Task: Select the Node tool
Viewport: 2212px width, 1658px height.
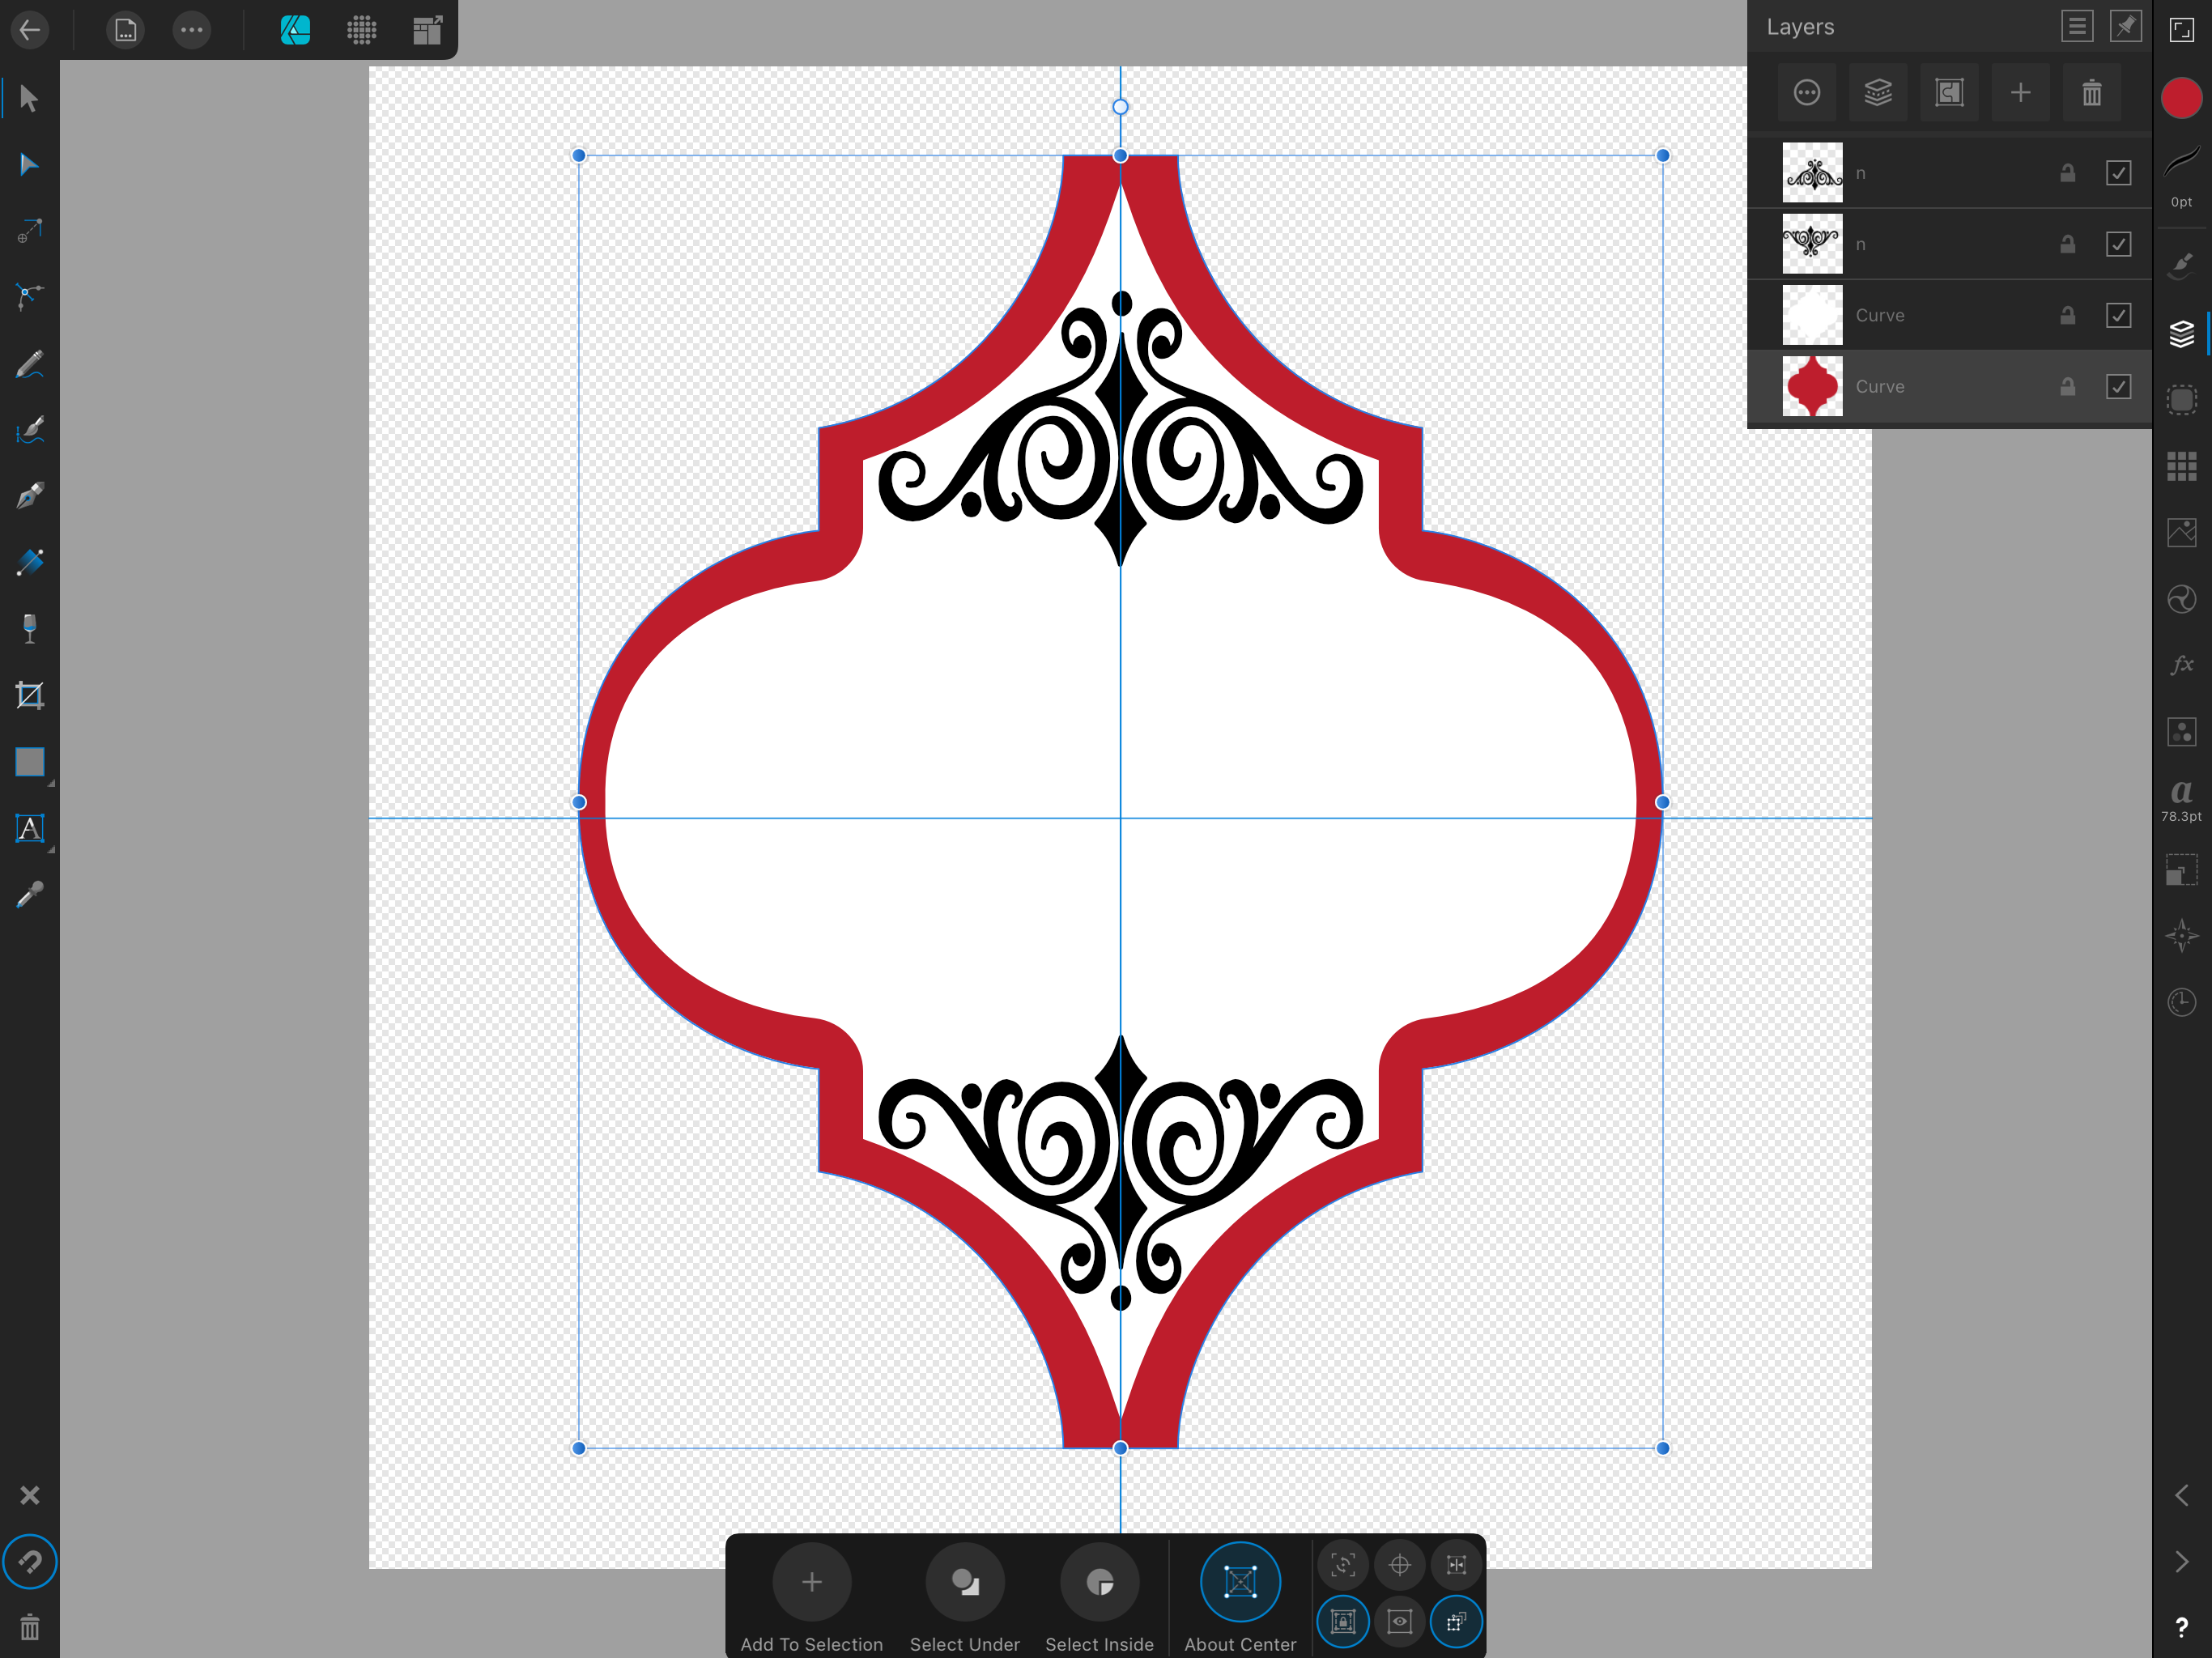Action: coord(29,164)
